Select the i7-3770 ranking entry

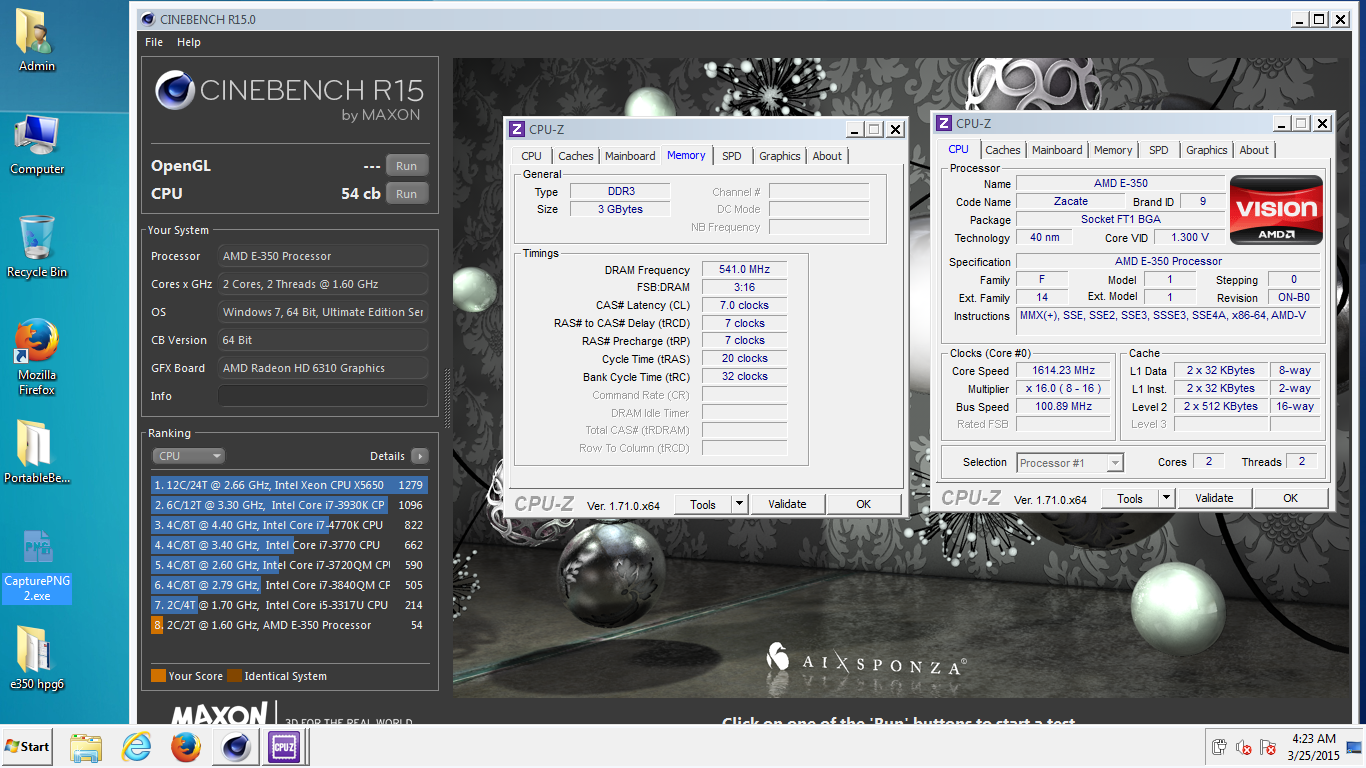[x=290, y=545]
